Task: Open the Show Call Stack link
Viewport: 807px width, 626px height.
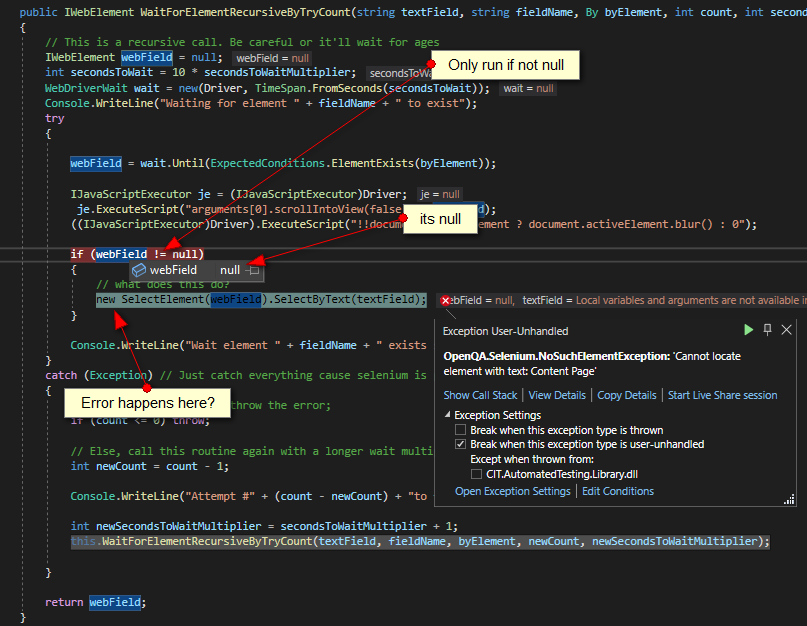Action: pos(480,395)
